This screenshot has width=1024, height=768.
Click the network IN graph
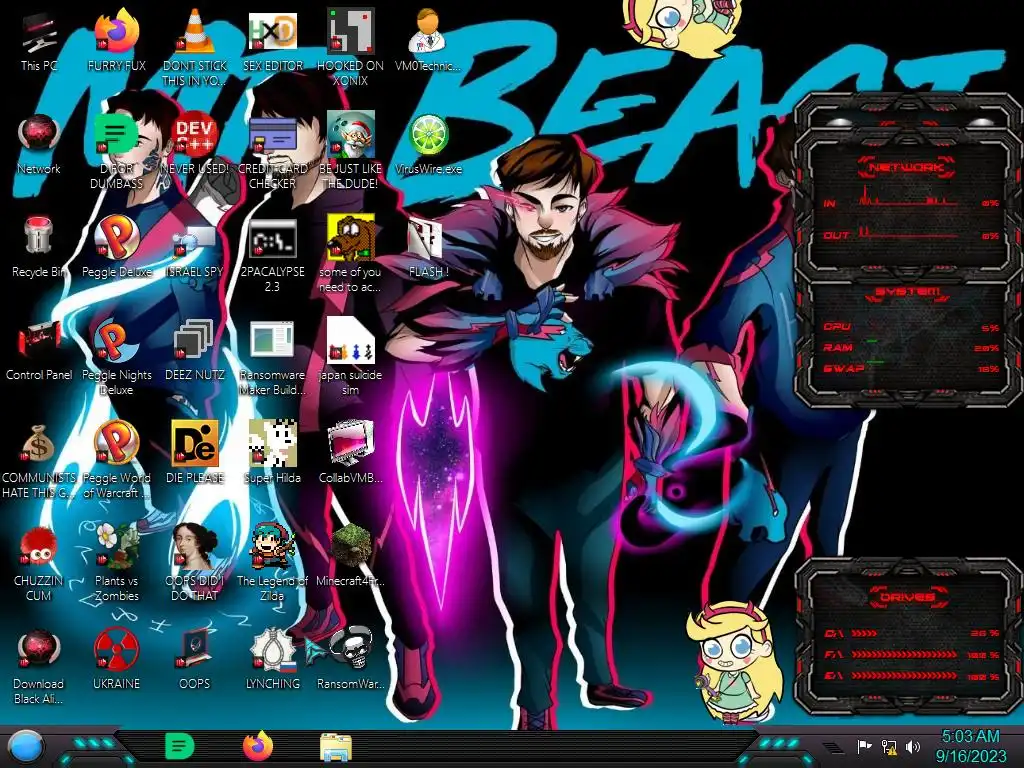pyautogui.click(x=909, y=196)
